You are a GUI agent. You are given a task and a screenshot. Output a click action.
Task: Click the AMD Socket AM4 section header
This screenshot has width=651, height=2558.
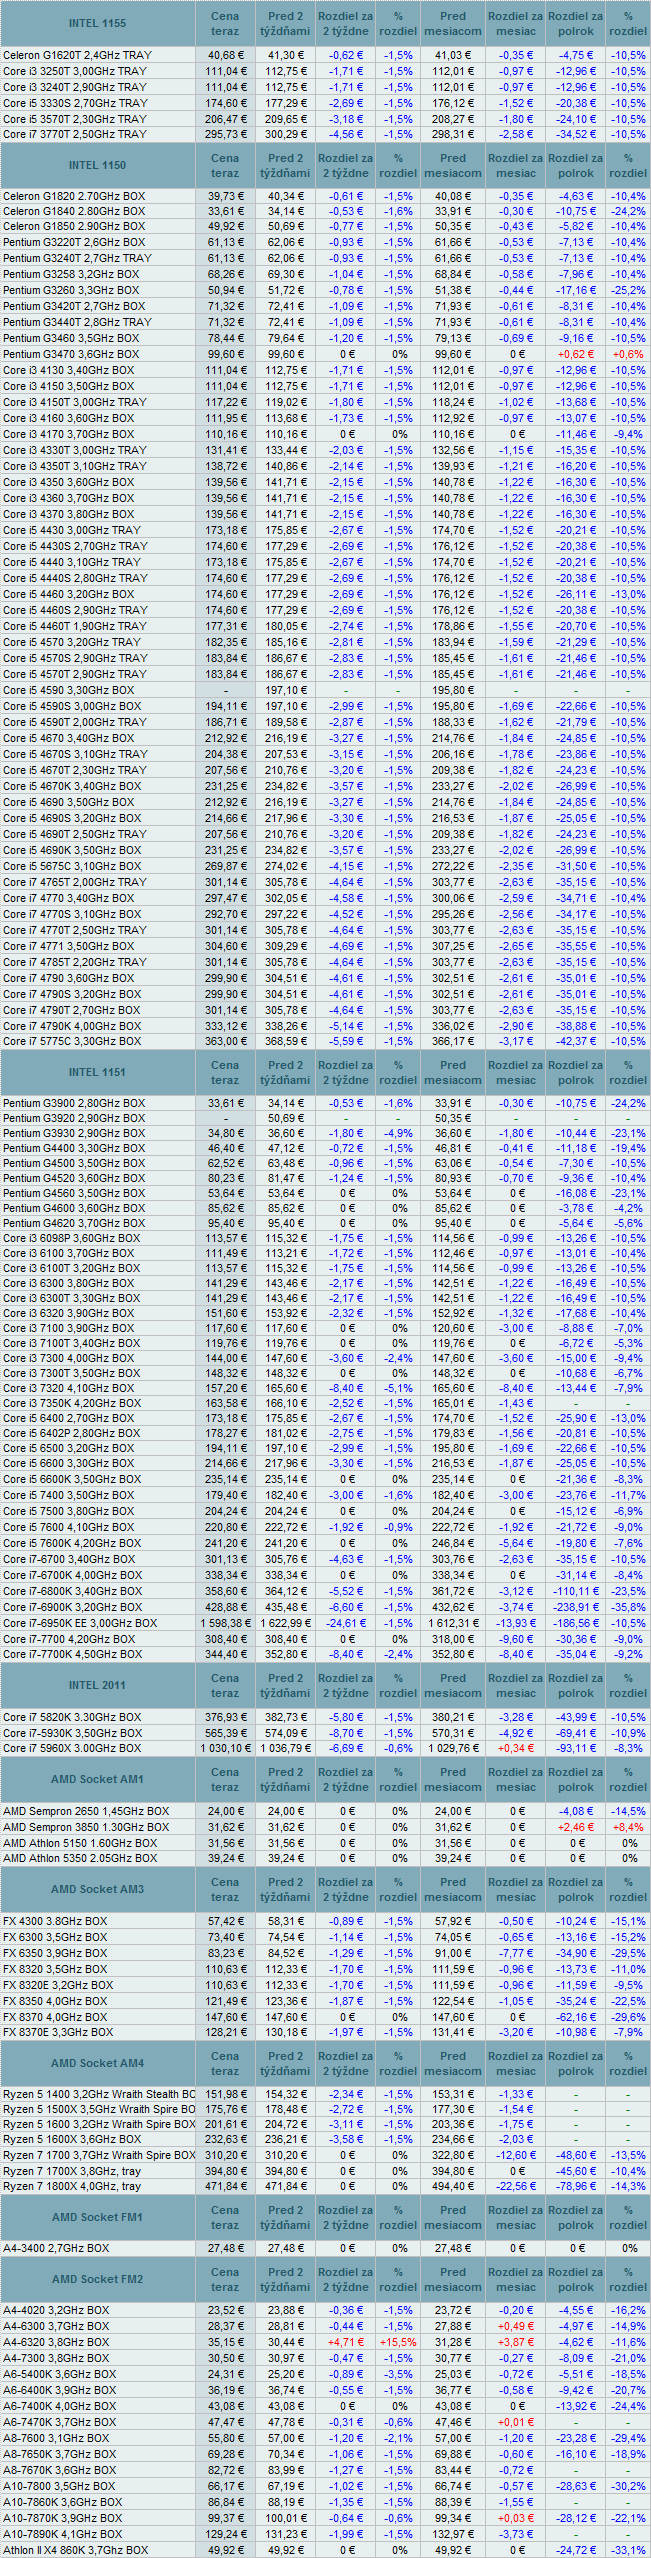[97, 2063]
